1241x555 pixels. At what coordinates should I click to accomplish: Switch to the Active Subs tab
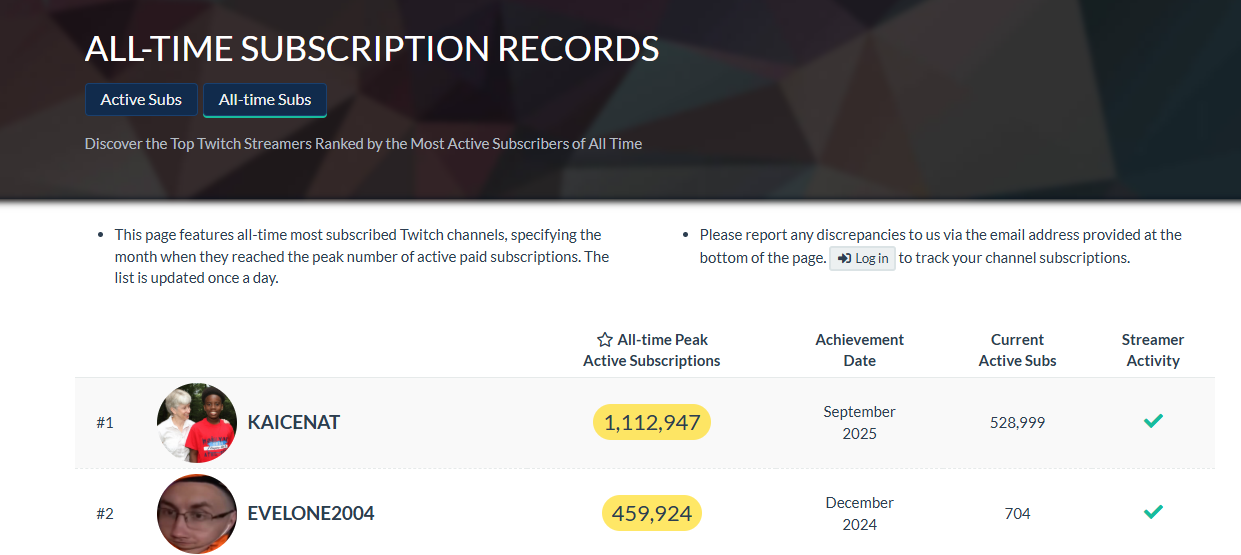[141, 100]
